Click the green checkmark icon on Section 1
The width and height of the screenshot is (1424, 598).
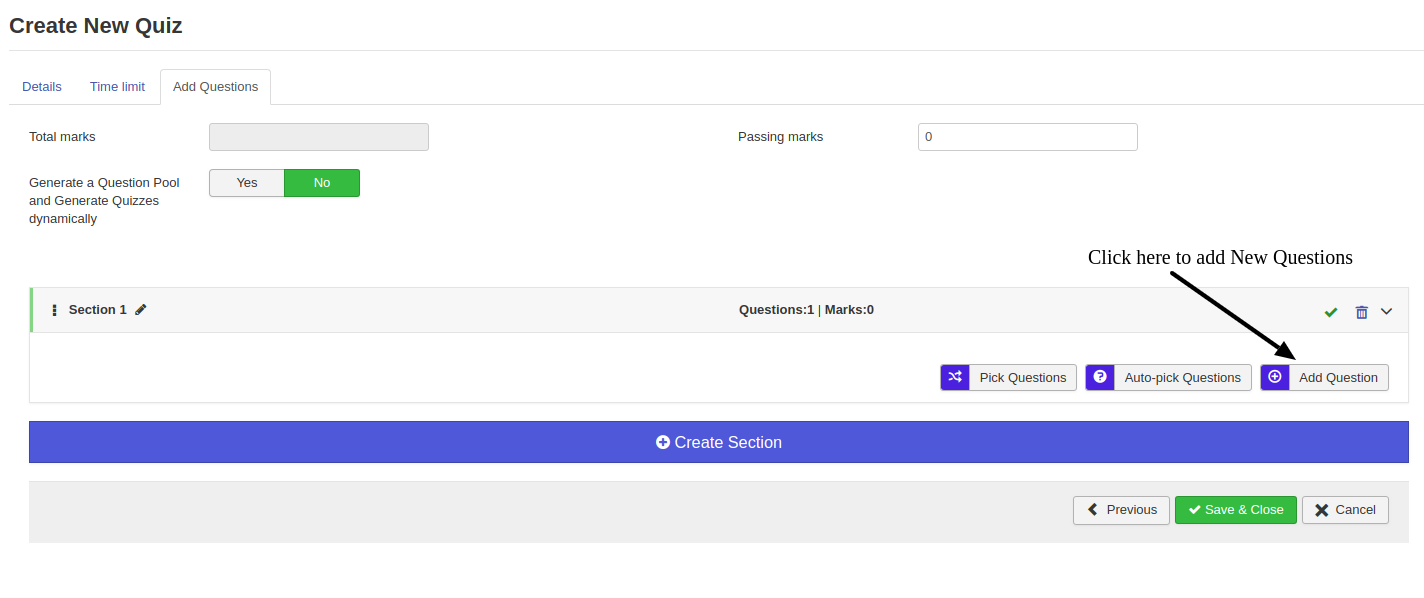click(1330, 312)
